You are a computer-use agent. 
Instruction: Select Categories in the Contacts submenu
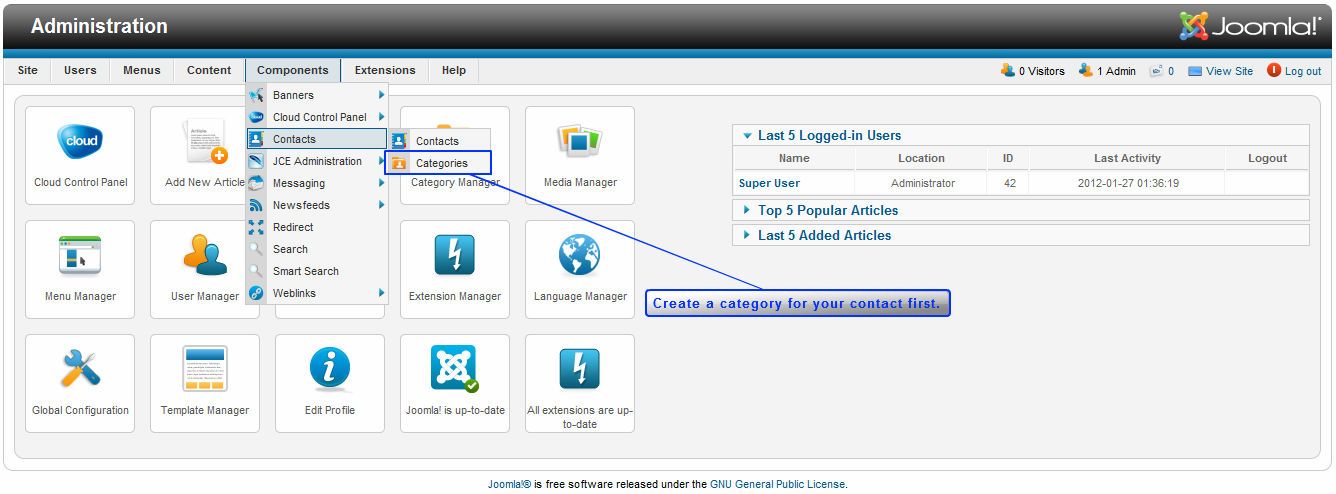pyautogui.click(x=440, y=163)
